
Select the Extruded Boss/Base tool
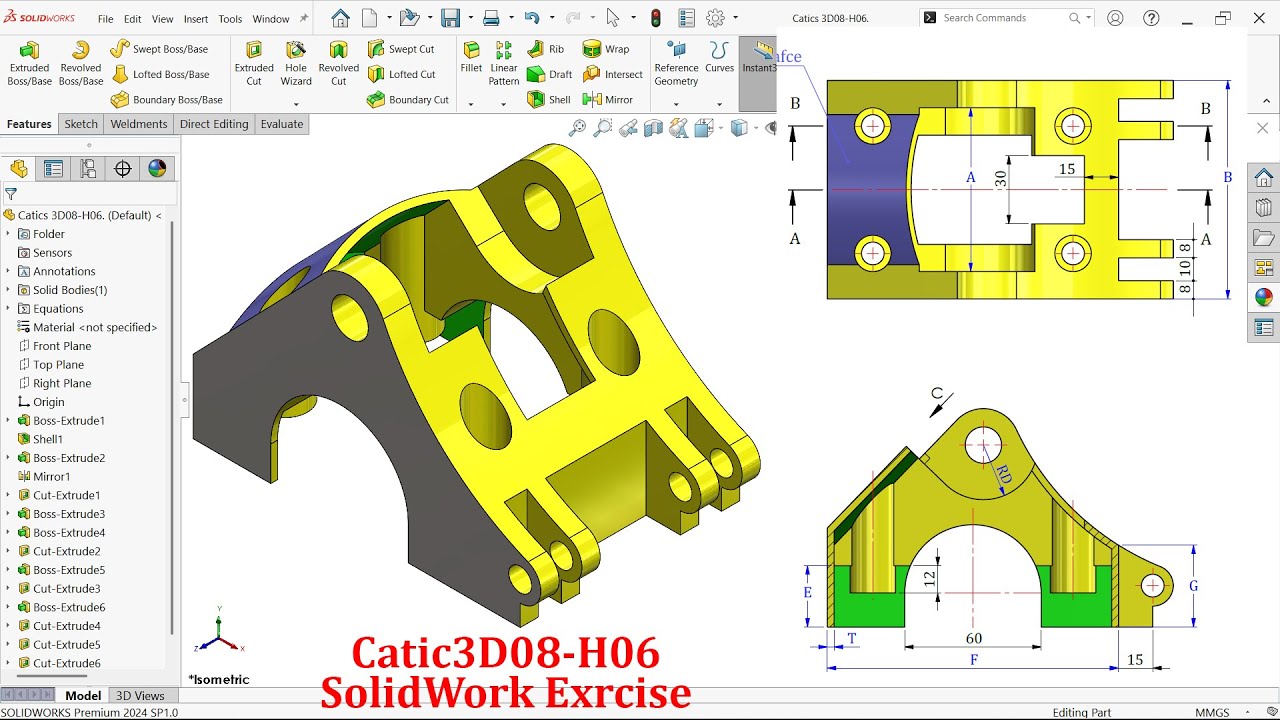click(x=29, y=64)
